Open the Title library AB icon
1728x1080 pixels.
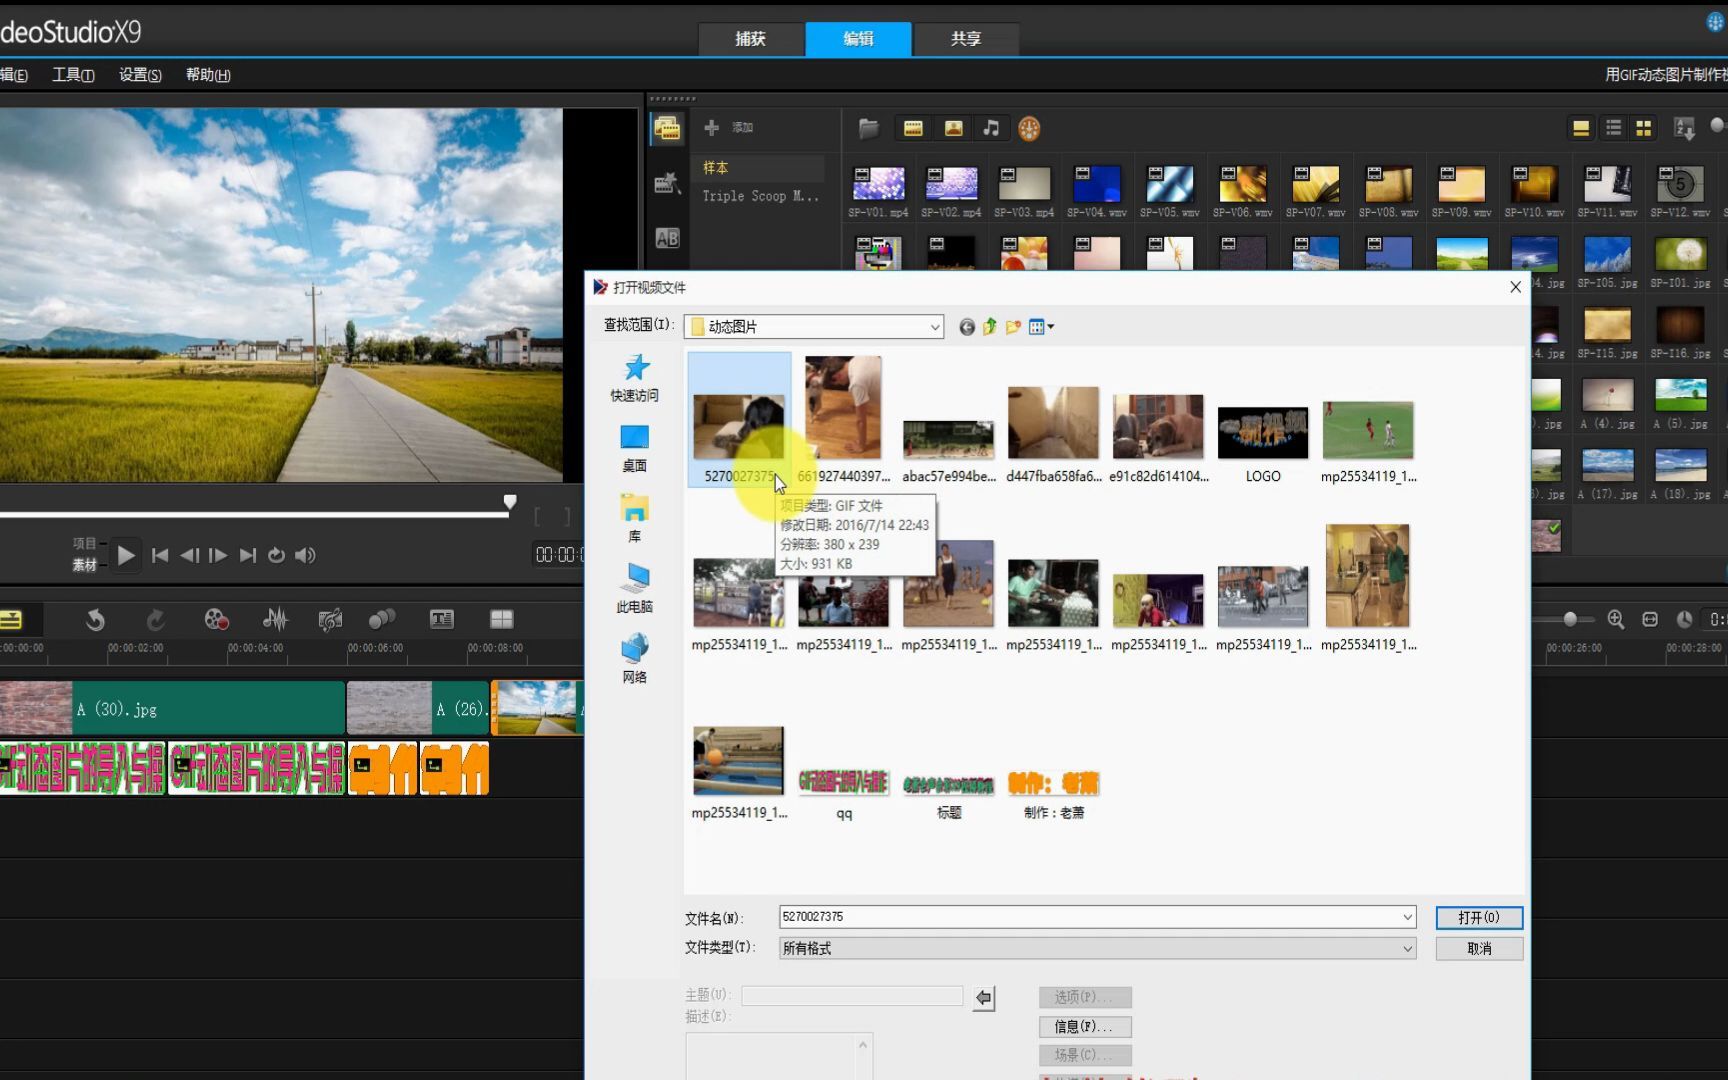(x=667, y=238)
